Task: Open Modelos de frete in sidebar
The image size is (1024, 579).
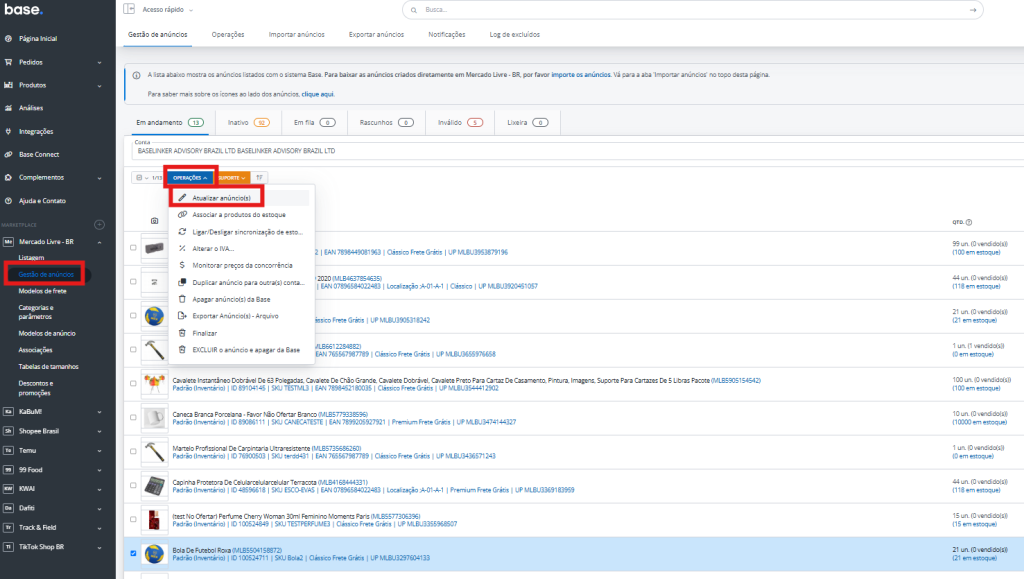Action: point(42,291)
